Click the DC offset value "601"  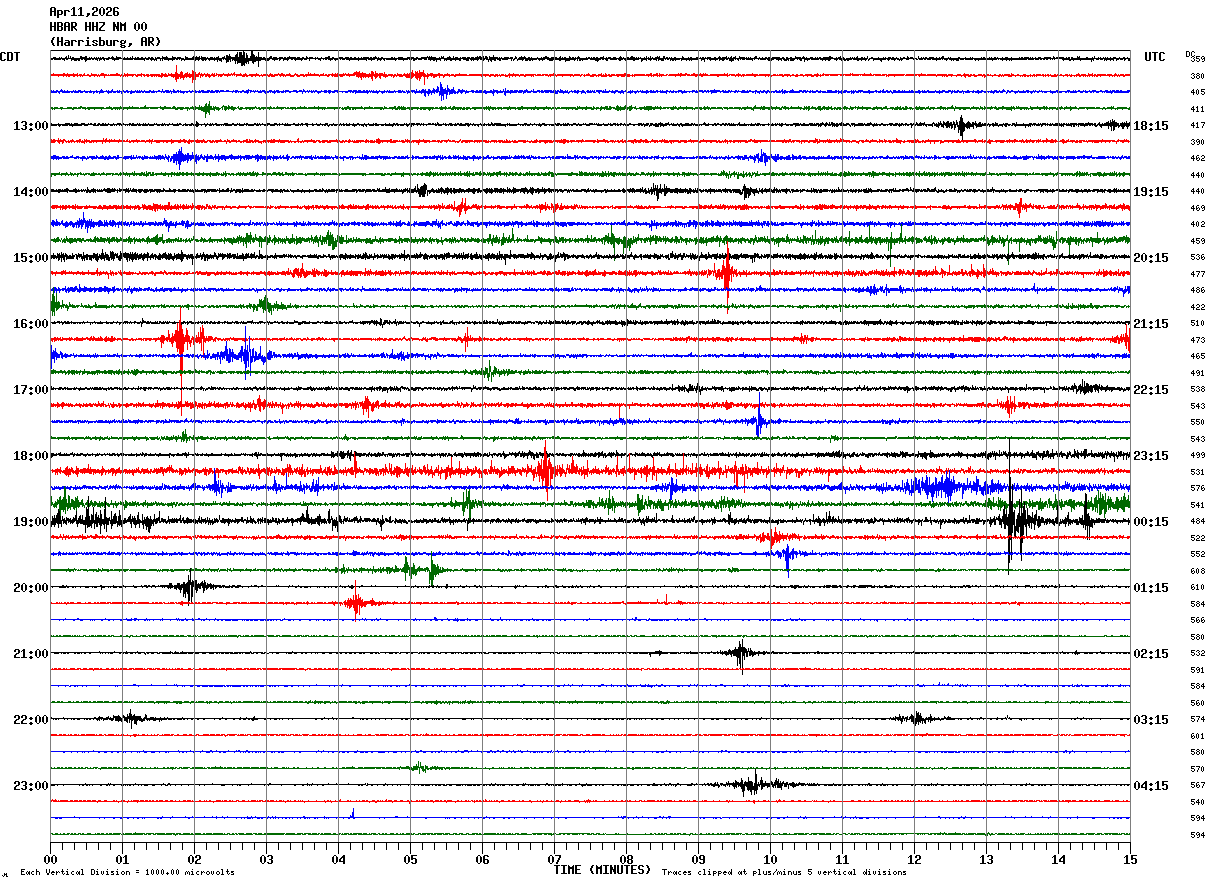[x=1197, y=736]
